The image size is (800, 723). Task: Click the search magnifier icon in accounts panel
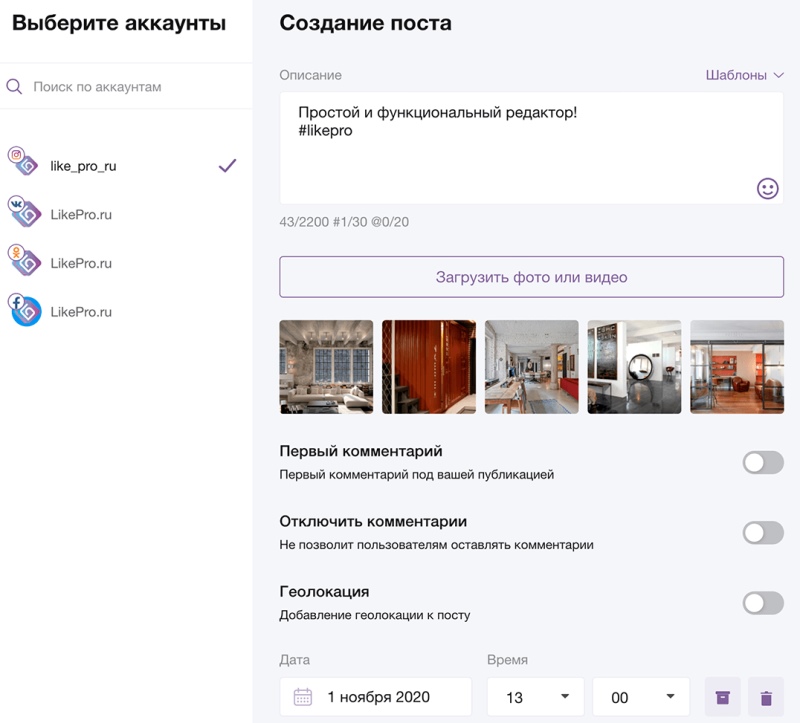click(x=14, y=86)
